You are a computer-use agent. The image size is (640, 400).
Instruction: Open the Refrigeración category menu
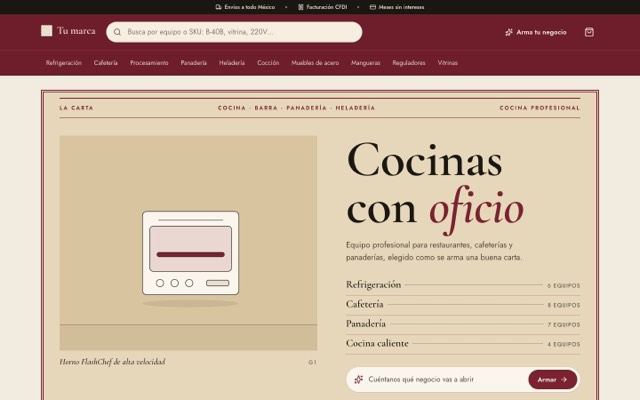click(64, 62)
